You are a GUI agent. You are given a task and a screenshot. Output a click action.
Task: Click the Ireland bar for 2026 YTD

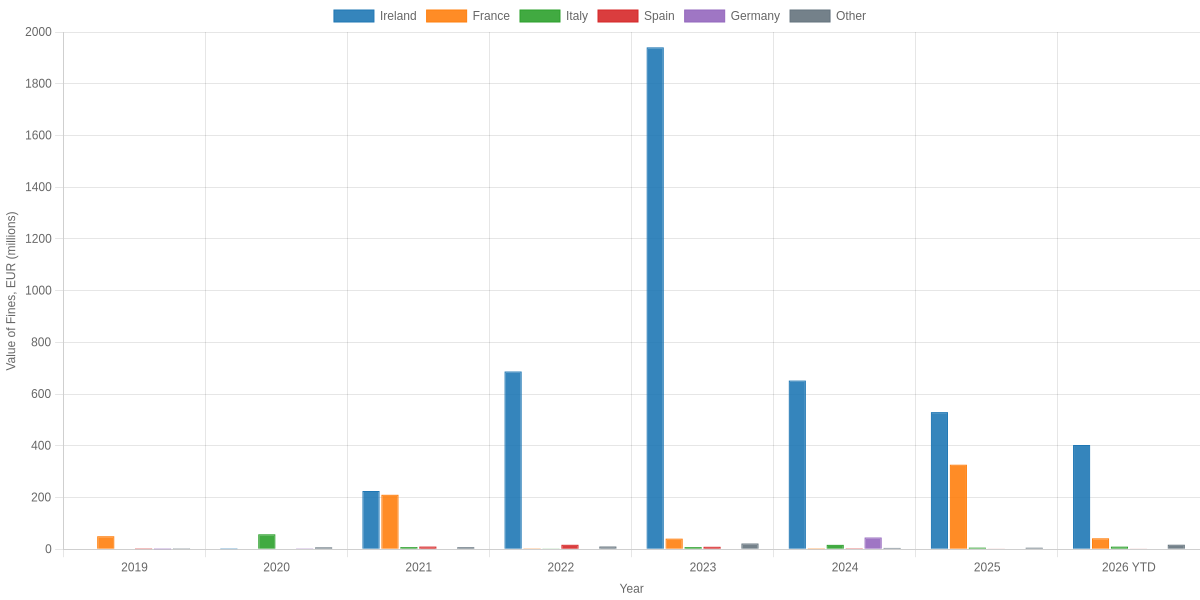click(1081, 497)
